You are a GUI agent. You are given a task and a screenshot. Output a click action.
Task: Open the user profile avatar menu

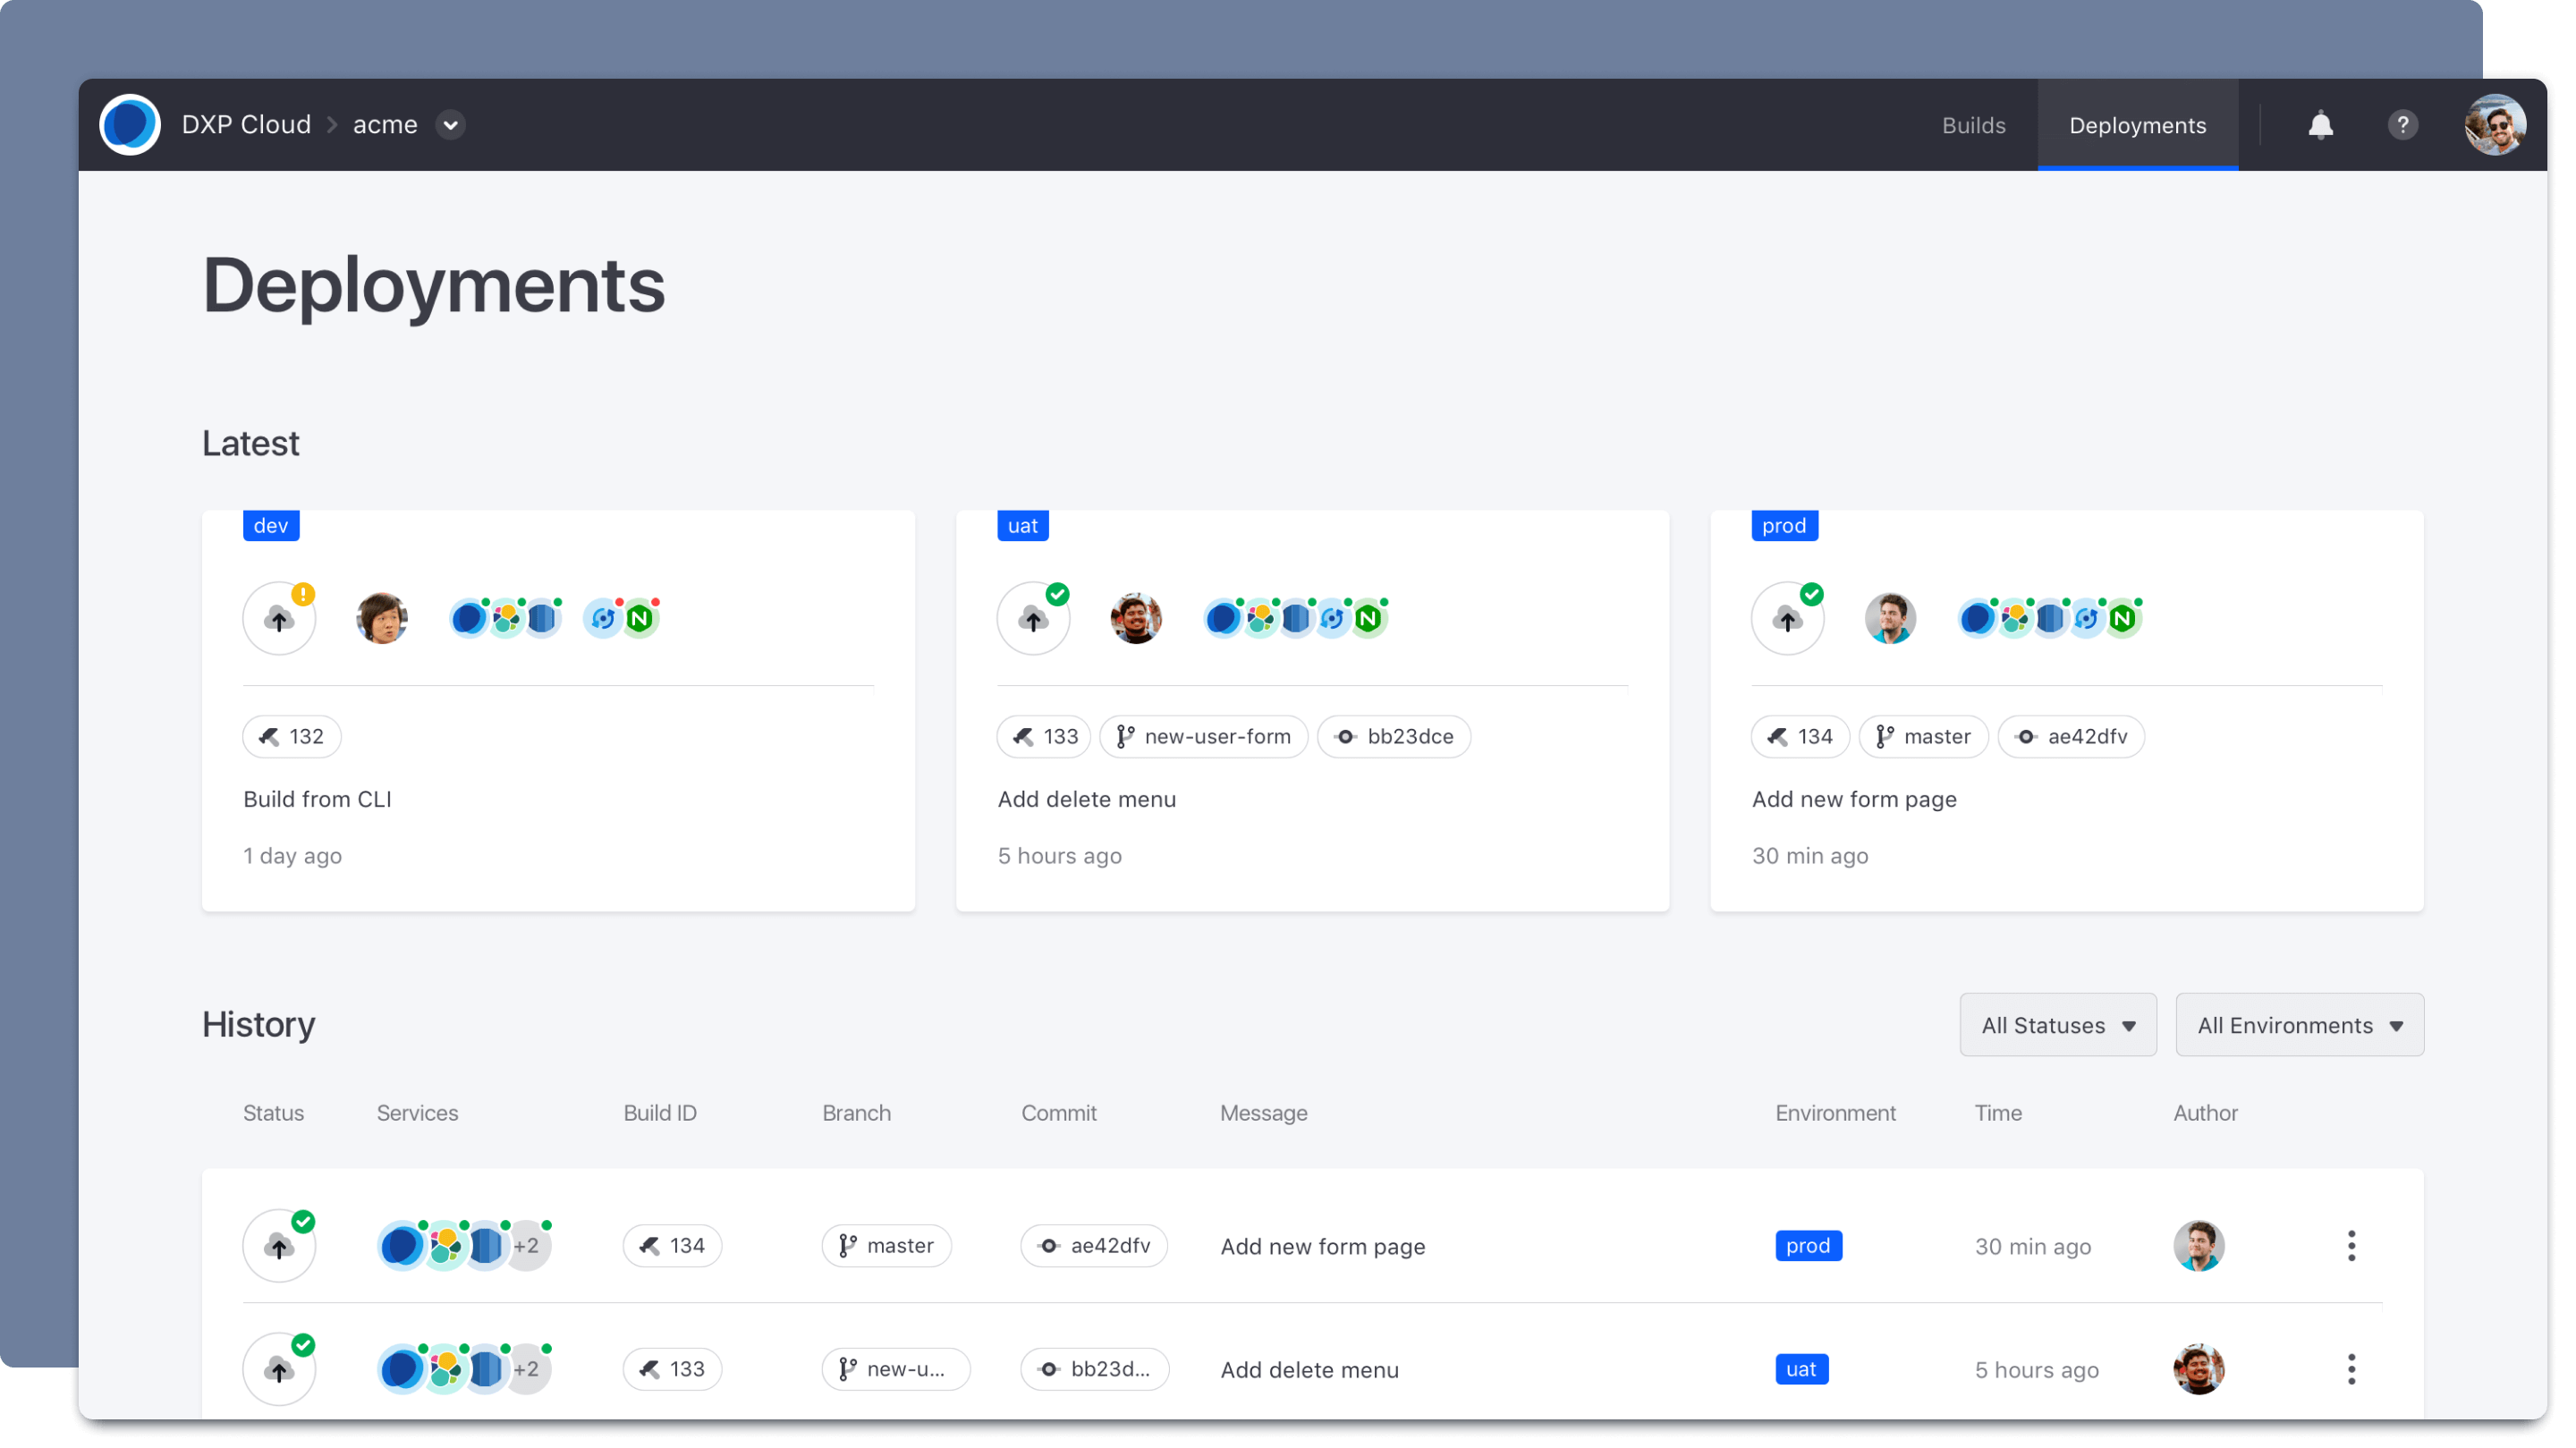pos(2495,125)
